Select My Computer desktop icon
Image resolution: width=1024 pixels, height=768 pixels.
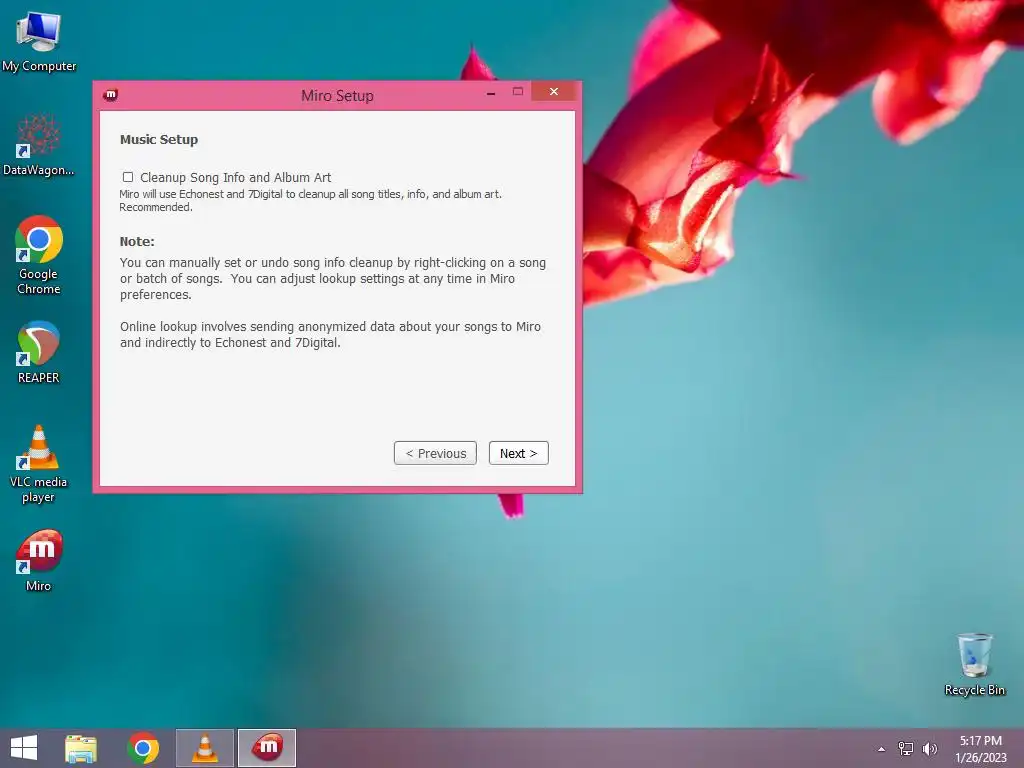[39, 42]
